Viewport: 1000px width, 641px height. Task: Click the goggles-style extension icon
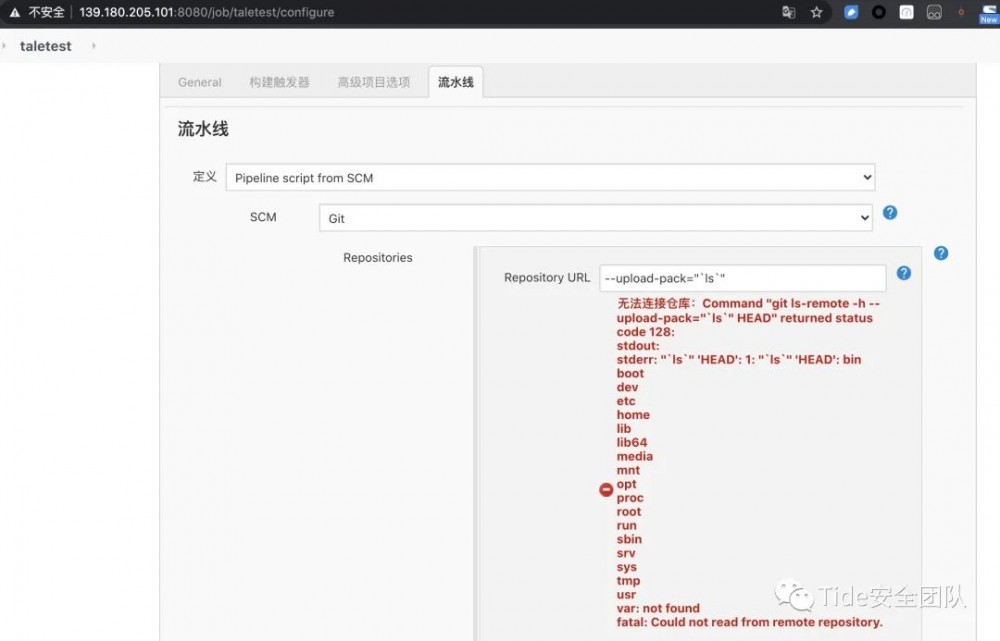[x=933, y=11]
